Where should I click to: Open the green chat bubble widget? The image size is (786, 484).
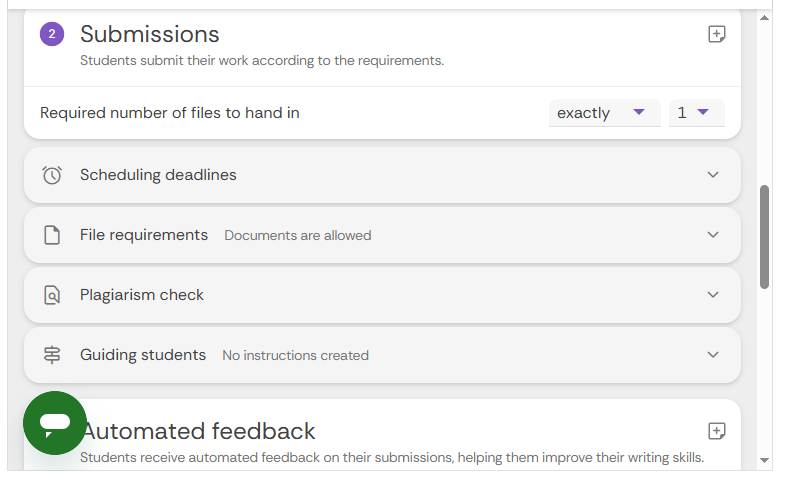(x=55, y=423)
